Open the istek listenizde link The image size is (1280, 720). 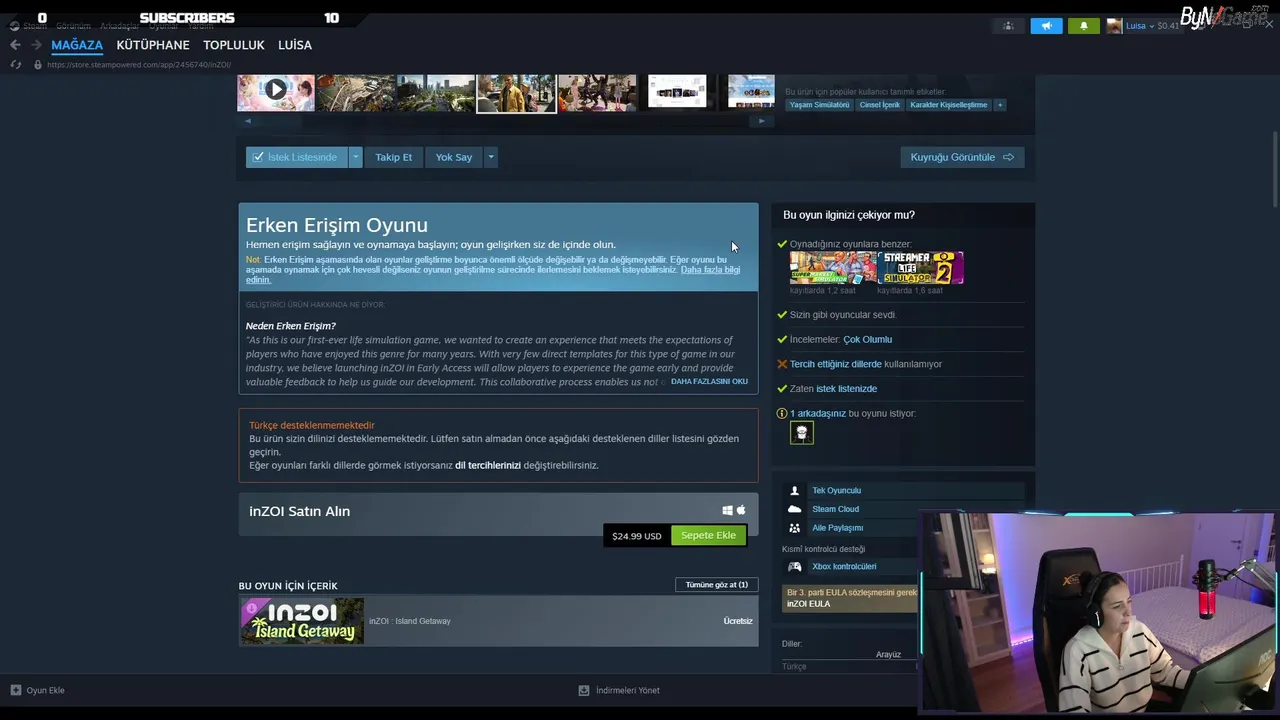(x=846, y=389)
